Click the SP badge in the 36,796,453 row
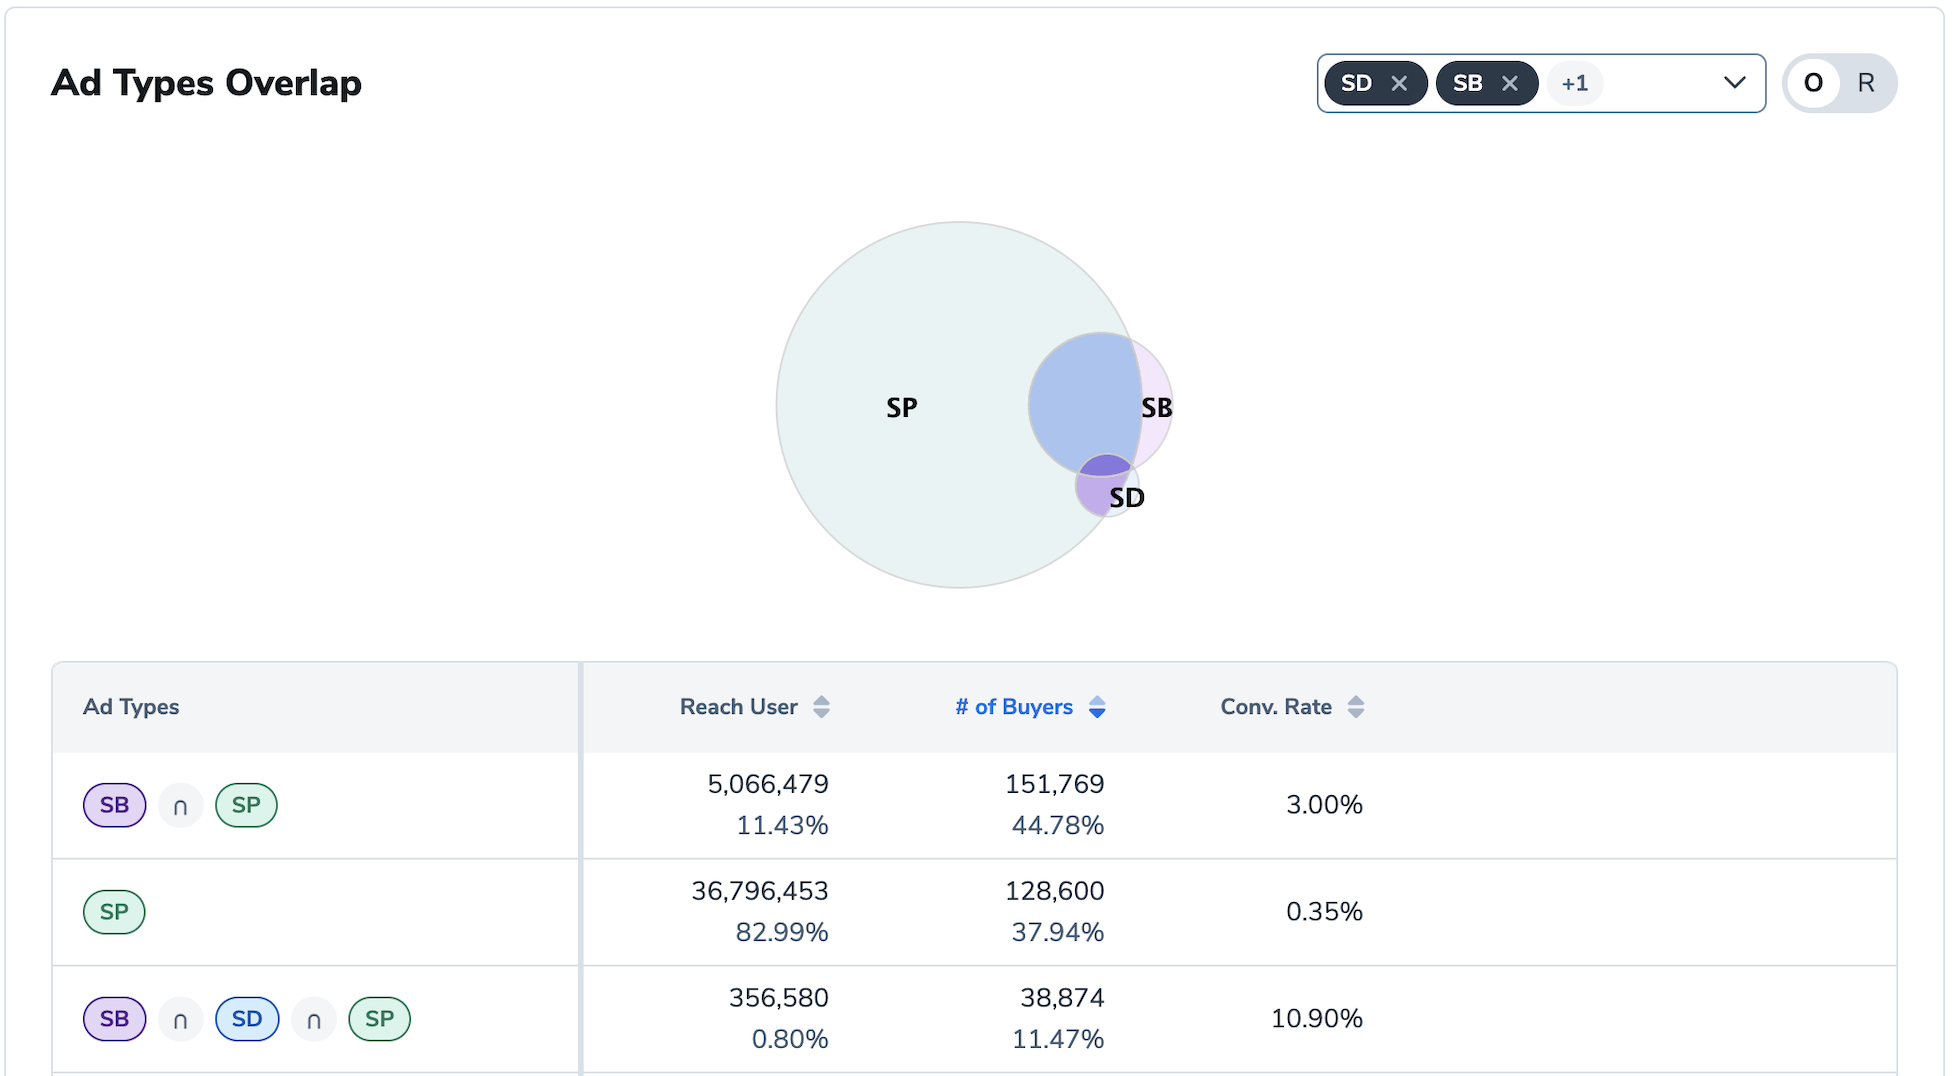The height and width of the screenshot is (1076, 1952). coord(114,912)
